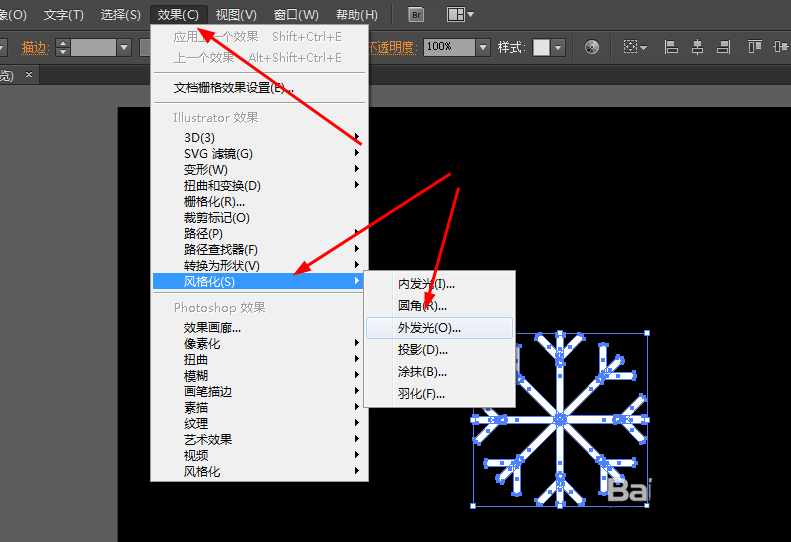Choose 栅格化(R)... effect
The width and height of the screenshot is (791, 542).
click(x=259, y=202)
